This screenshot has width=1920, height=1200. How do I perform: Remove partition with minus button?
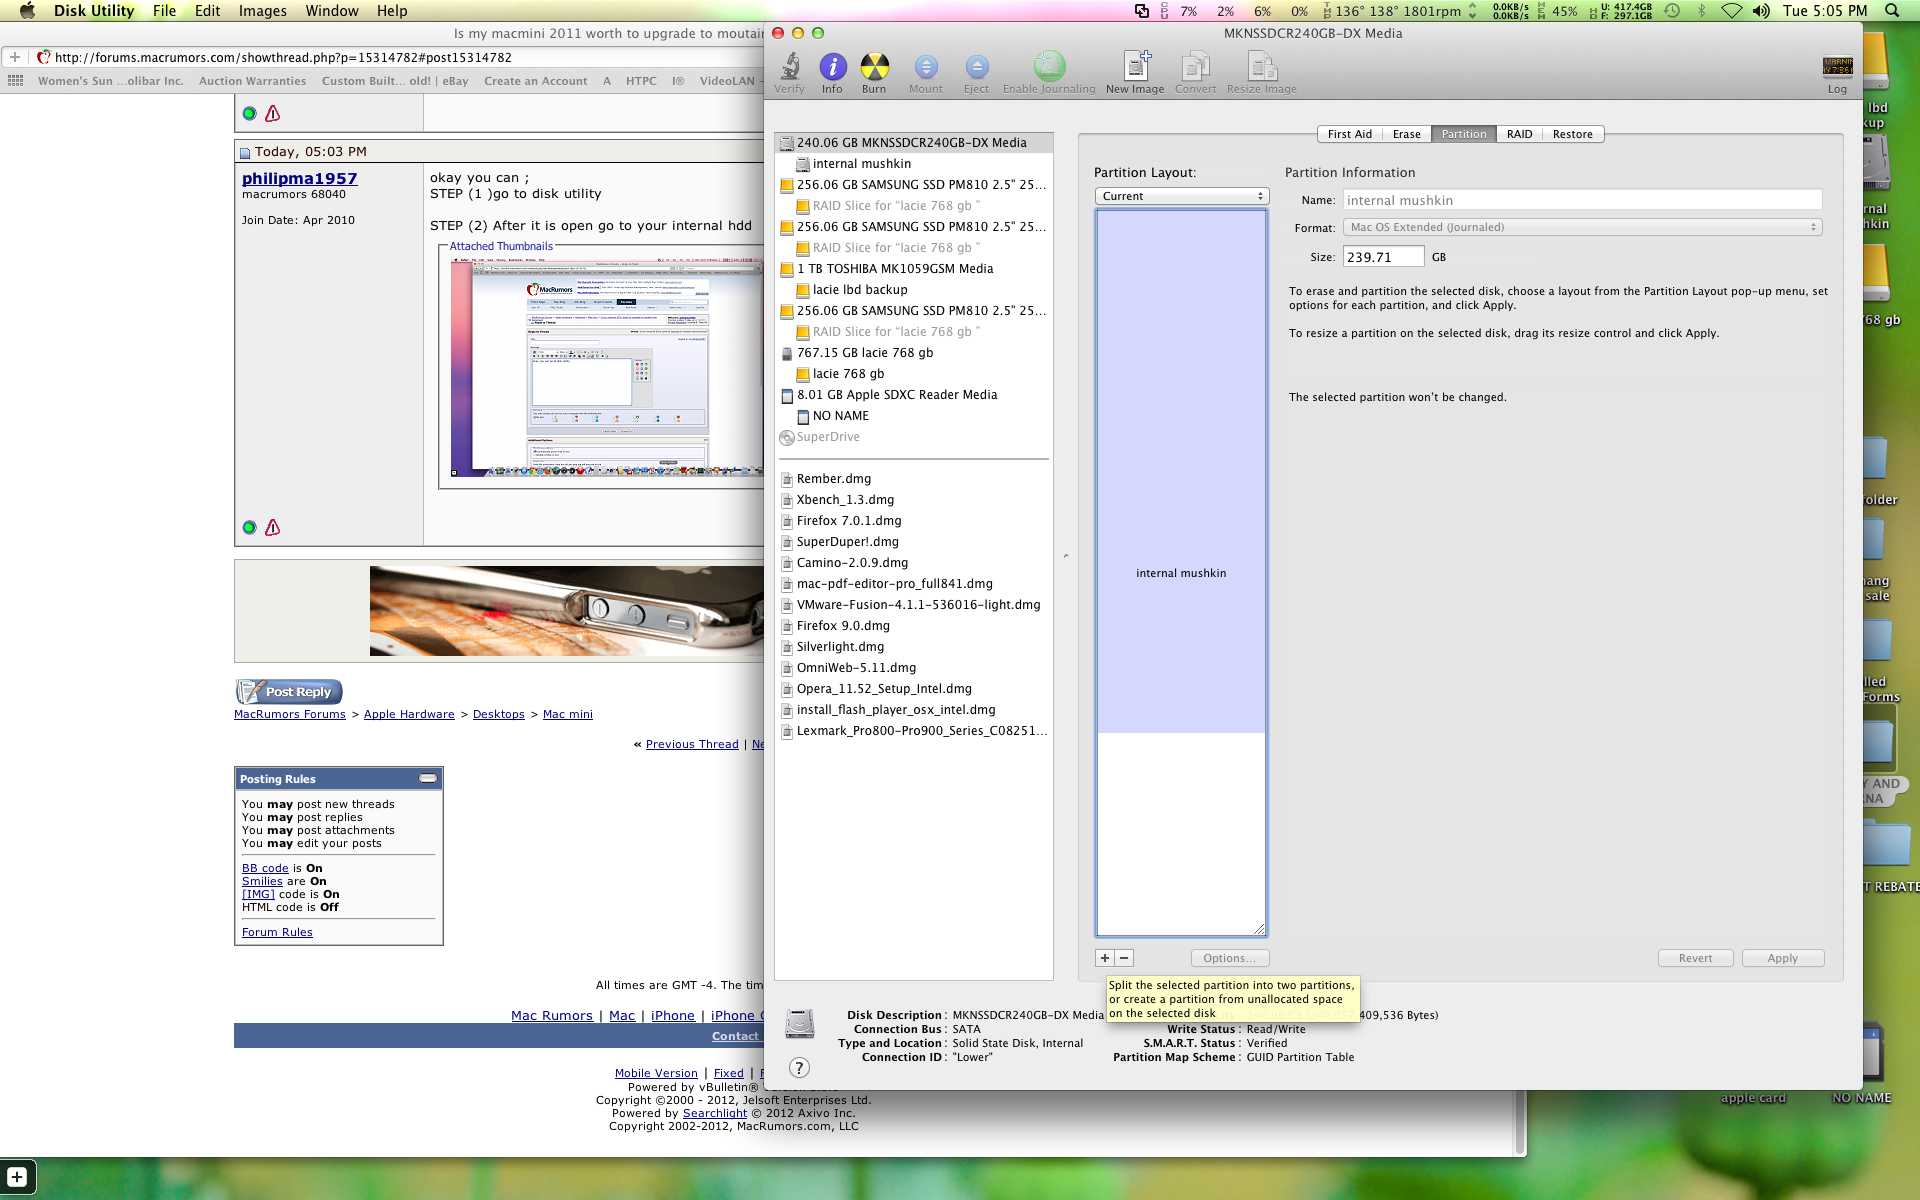pyautogui.click(x=1124, y=958)
